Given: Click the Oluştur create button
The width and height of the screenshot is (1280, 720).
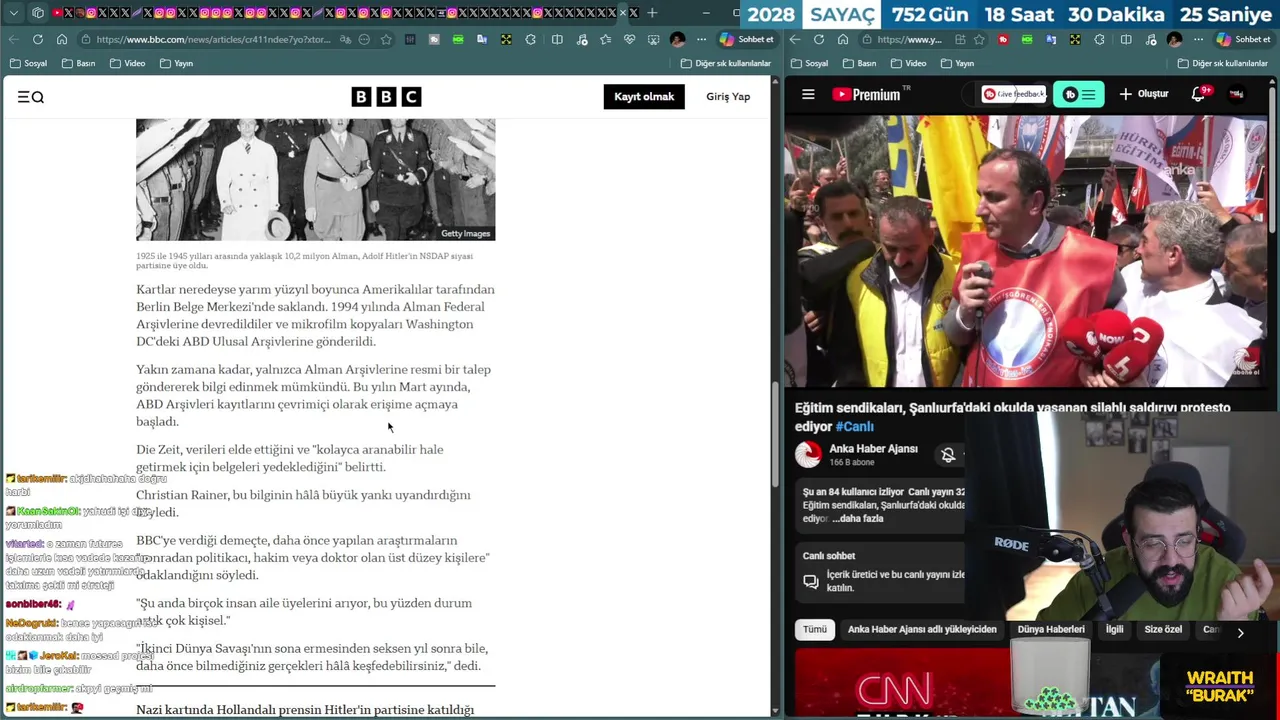Looking at the screenshot, I should (x=1144, y=94).
